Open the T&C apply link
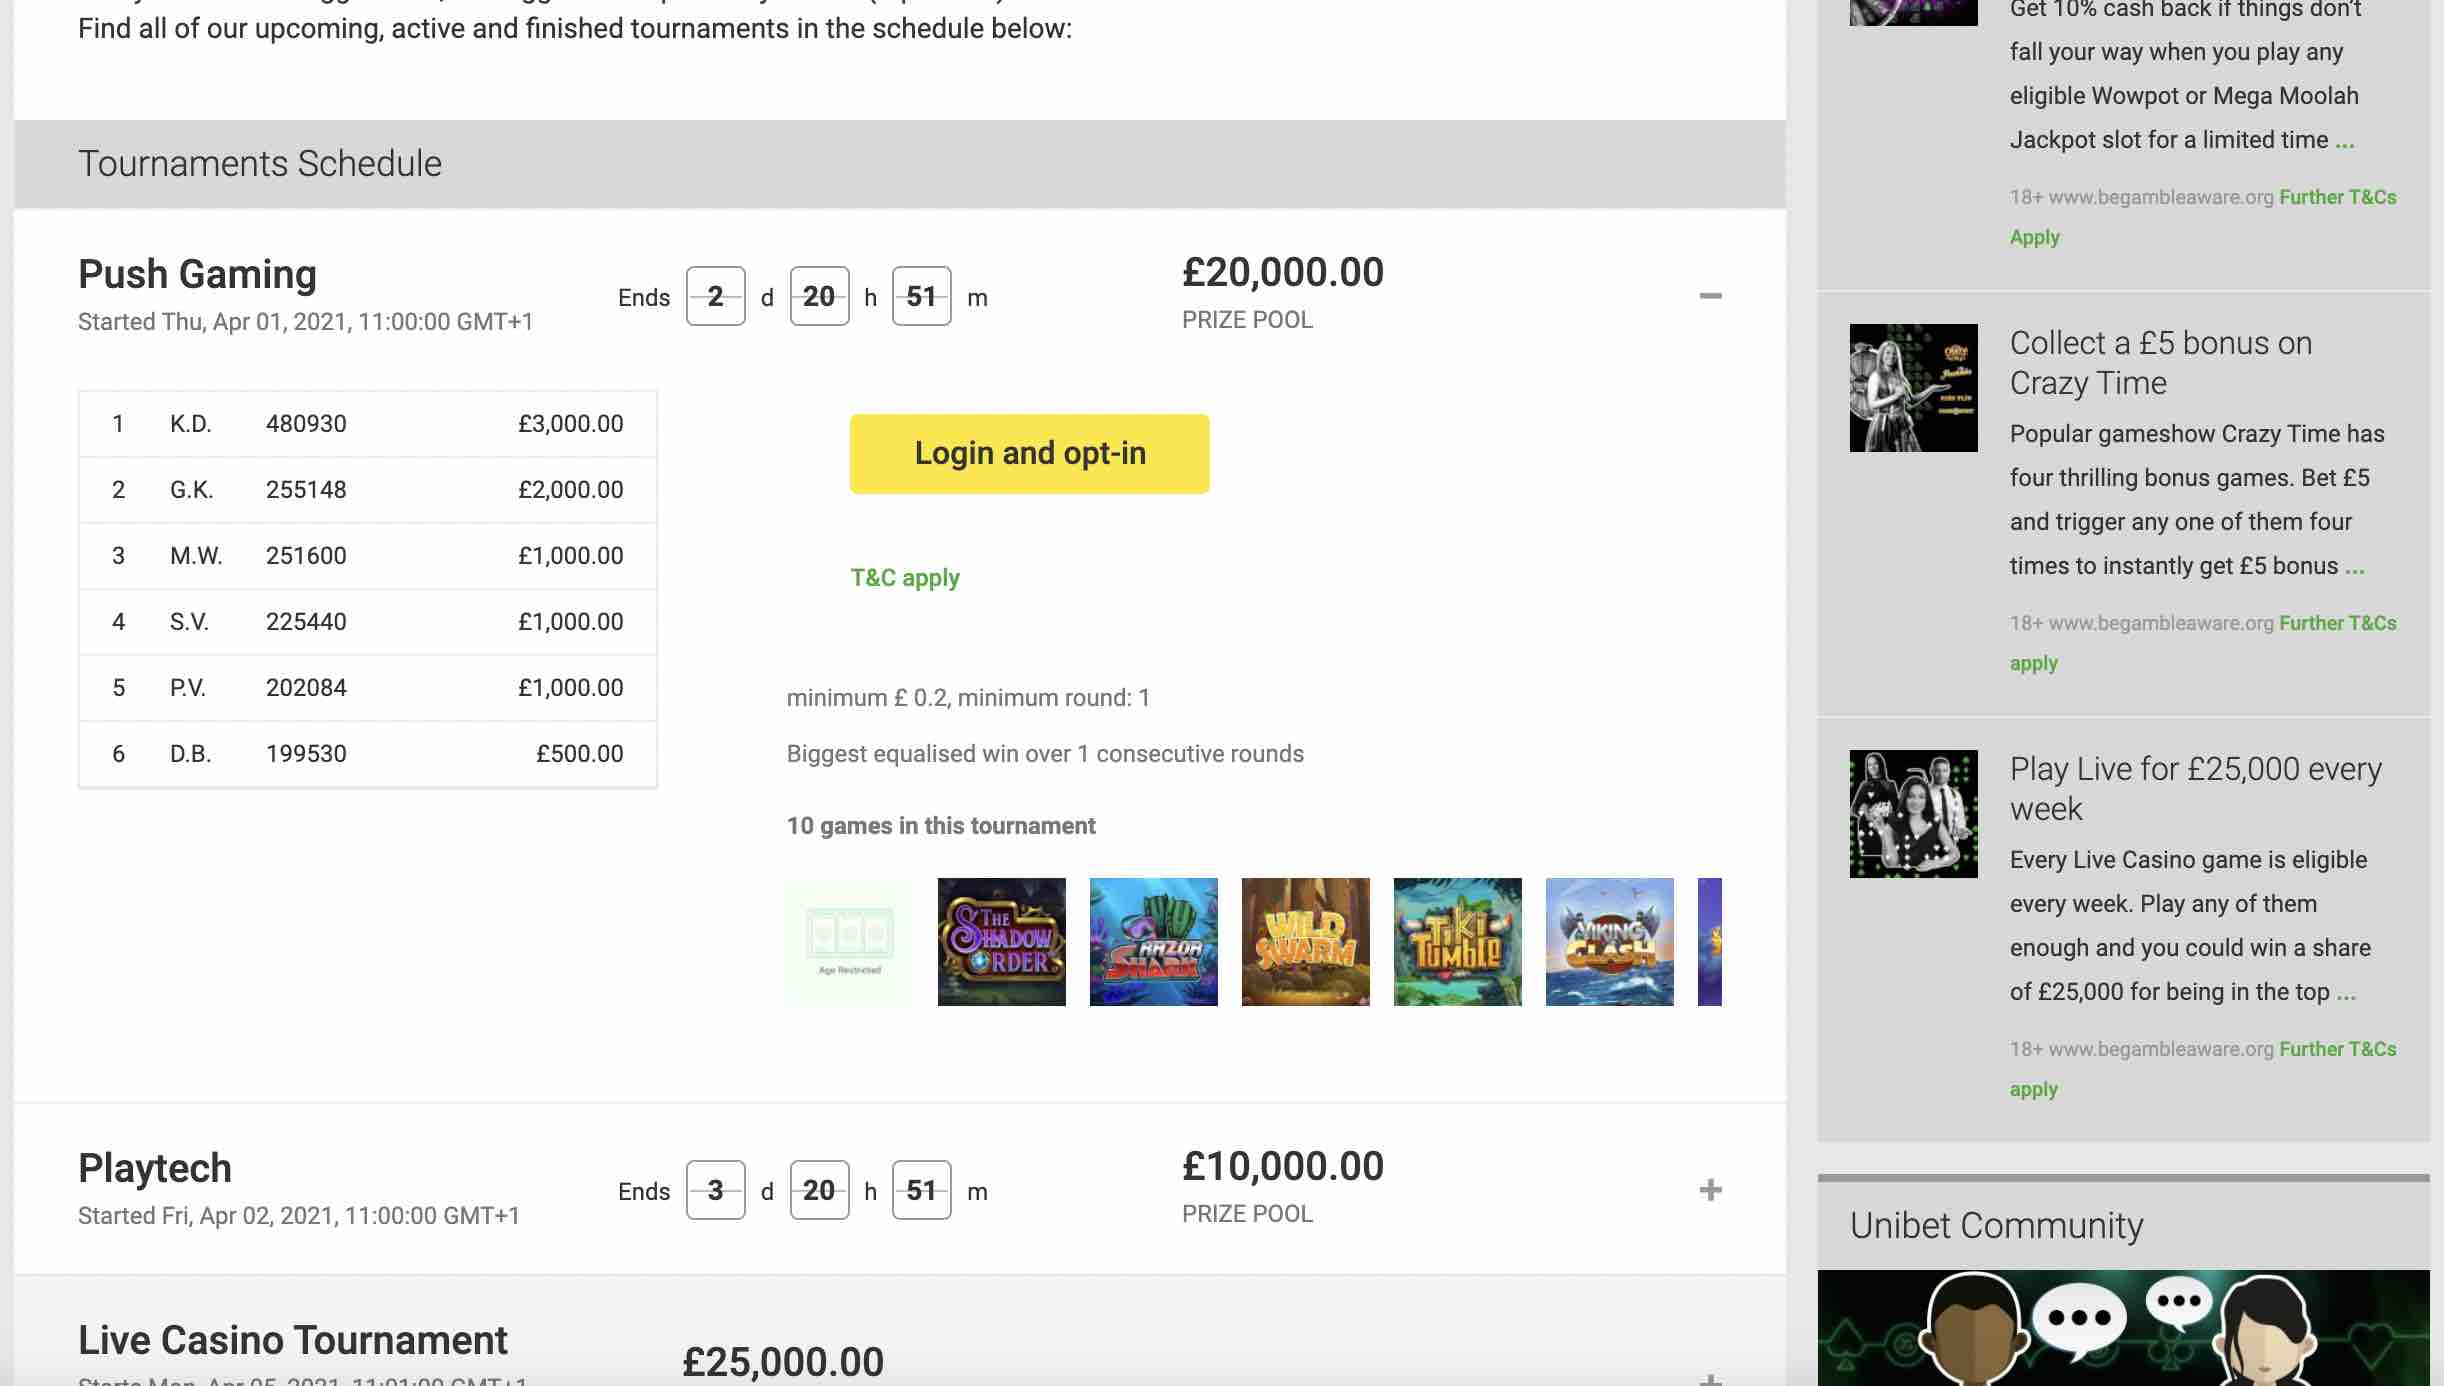 click(904, 578)
